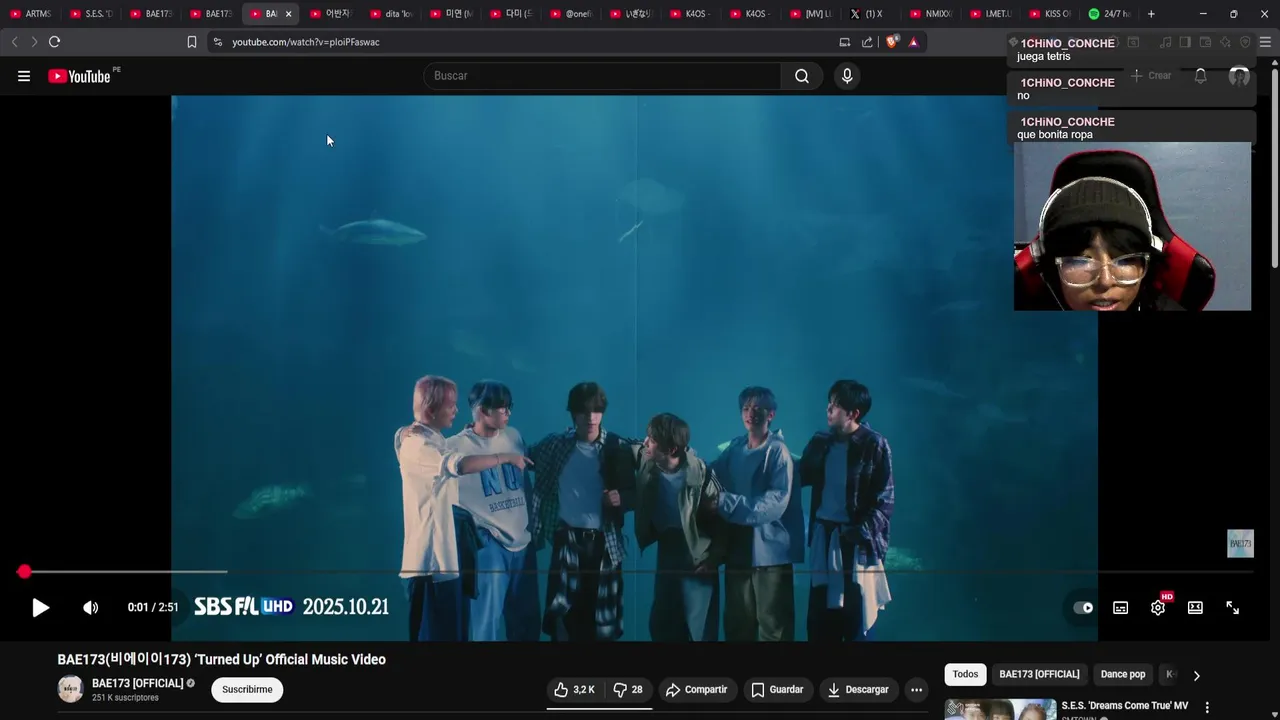Open a new browser tab

pyautogui.click(x=1151, y=14)
